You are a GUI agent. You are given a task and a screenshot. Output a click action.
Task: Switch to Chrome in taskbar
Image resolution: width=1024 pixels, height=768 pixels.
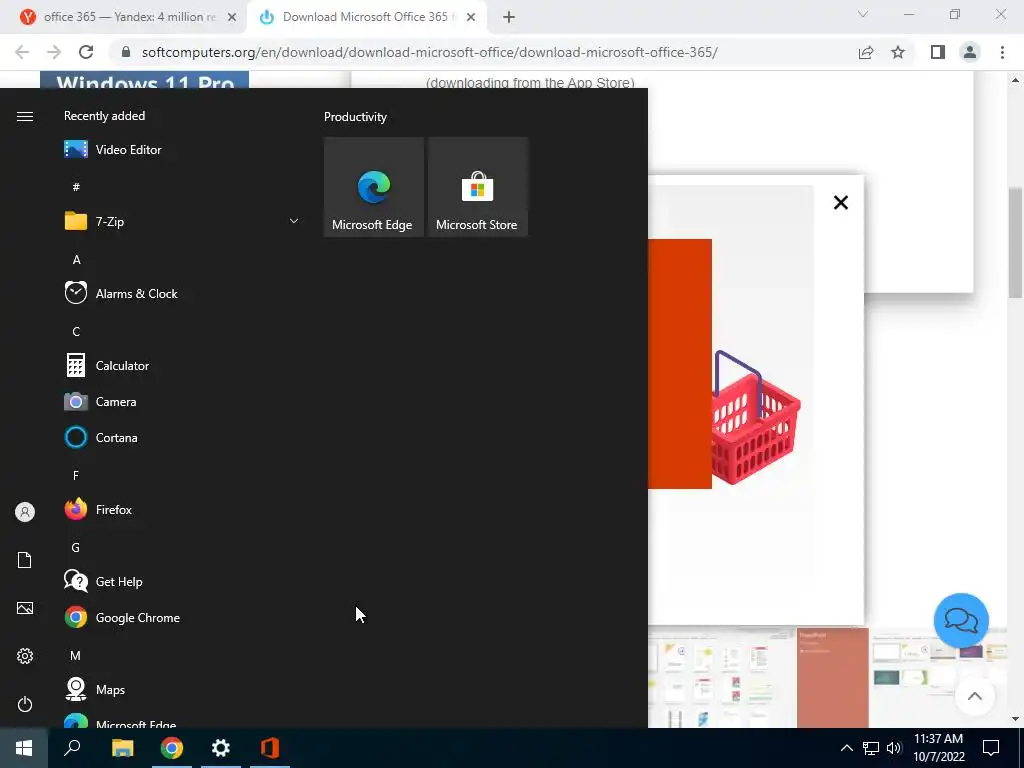172,748
